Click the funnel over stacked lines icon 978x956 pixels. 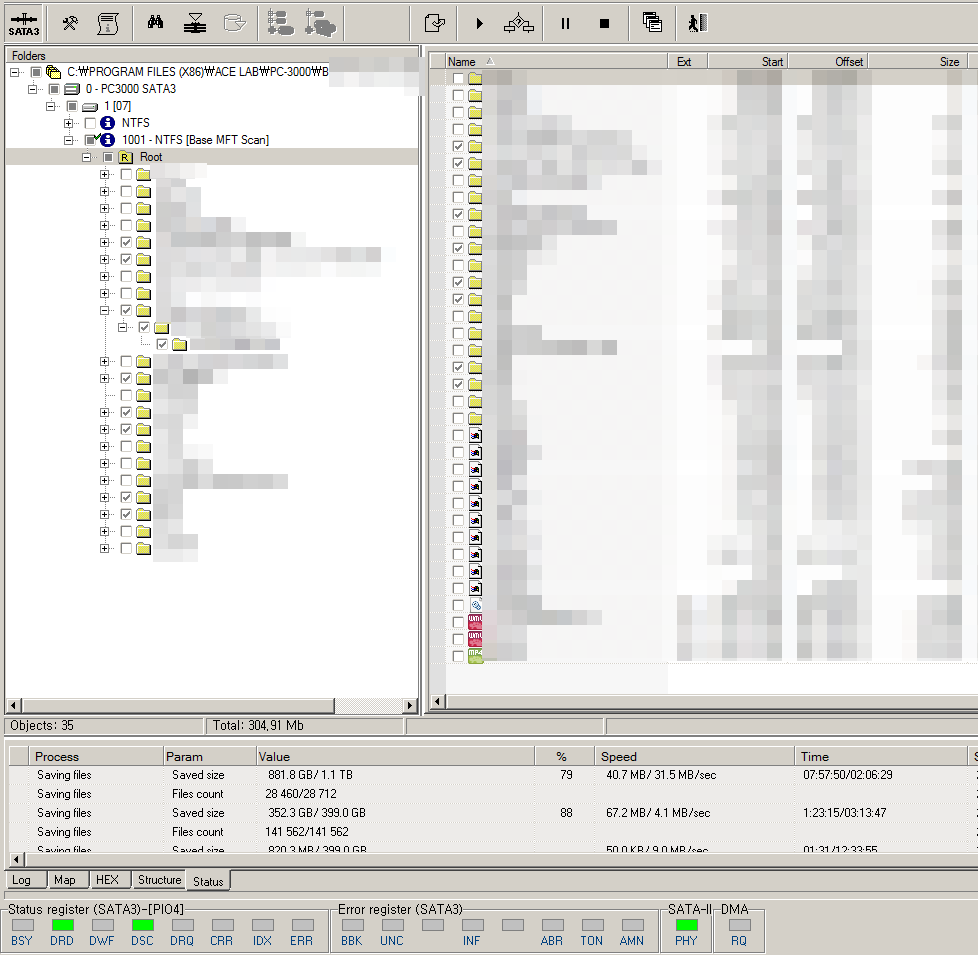[195, 24]
